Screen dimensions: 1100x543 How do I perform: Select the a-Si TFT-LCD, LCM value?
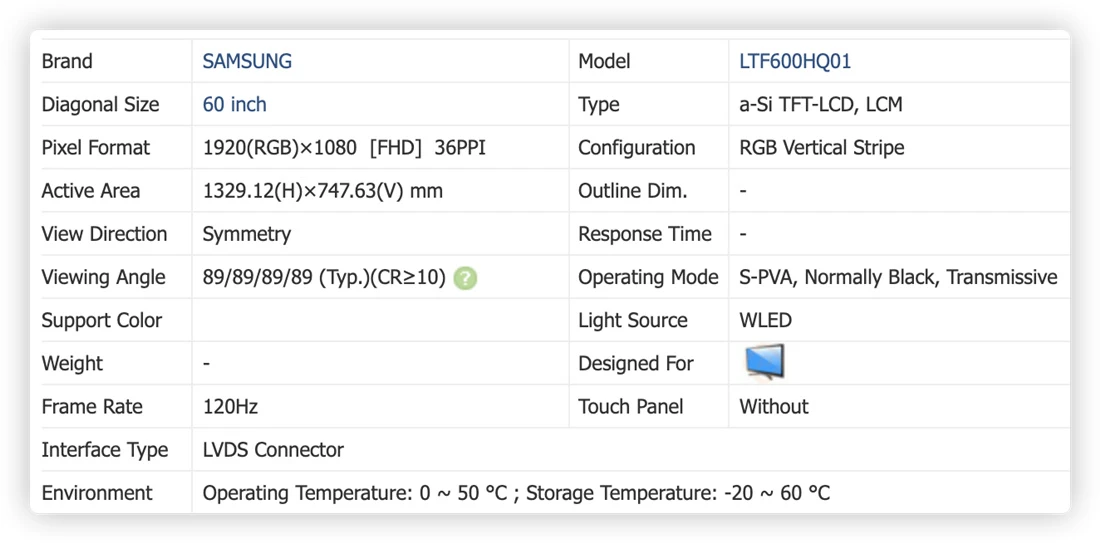pyautogui.click(x=821, y=105)
